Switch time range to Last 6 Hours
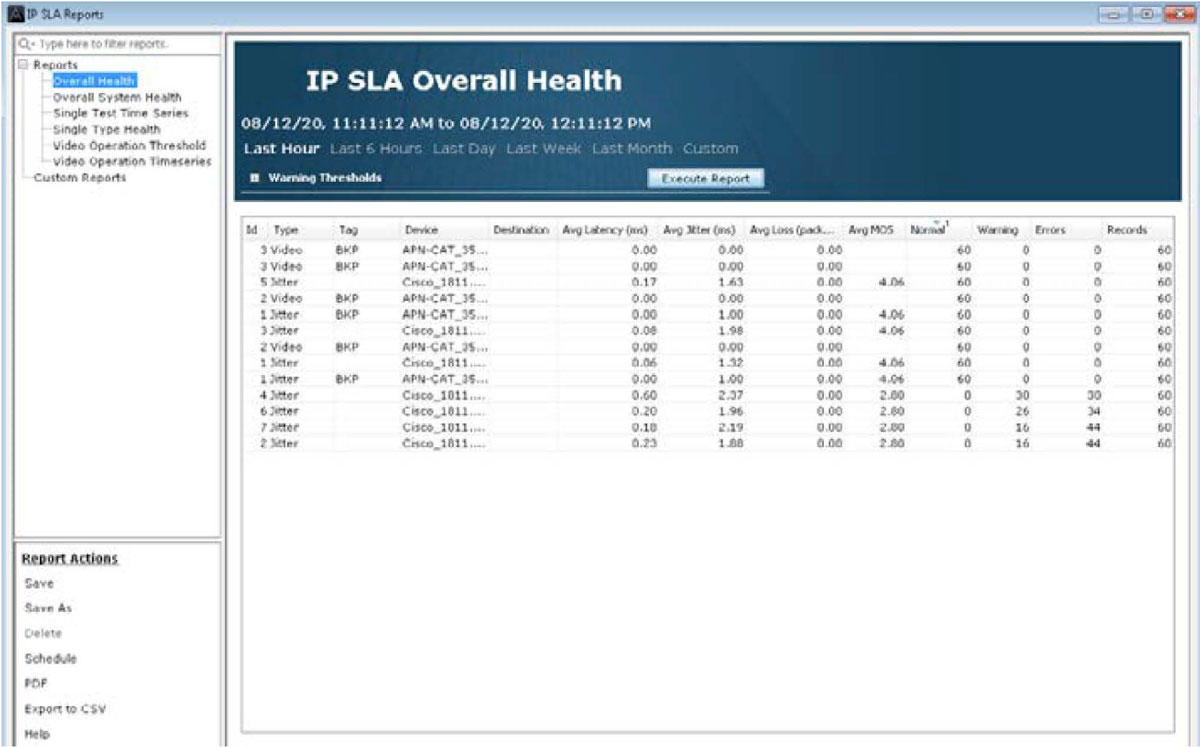The image size is (1200, 747). [375, 148]
